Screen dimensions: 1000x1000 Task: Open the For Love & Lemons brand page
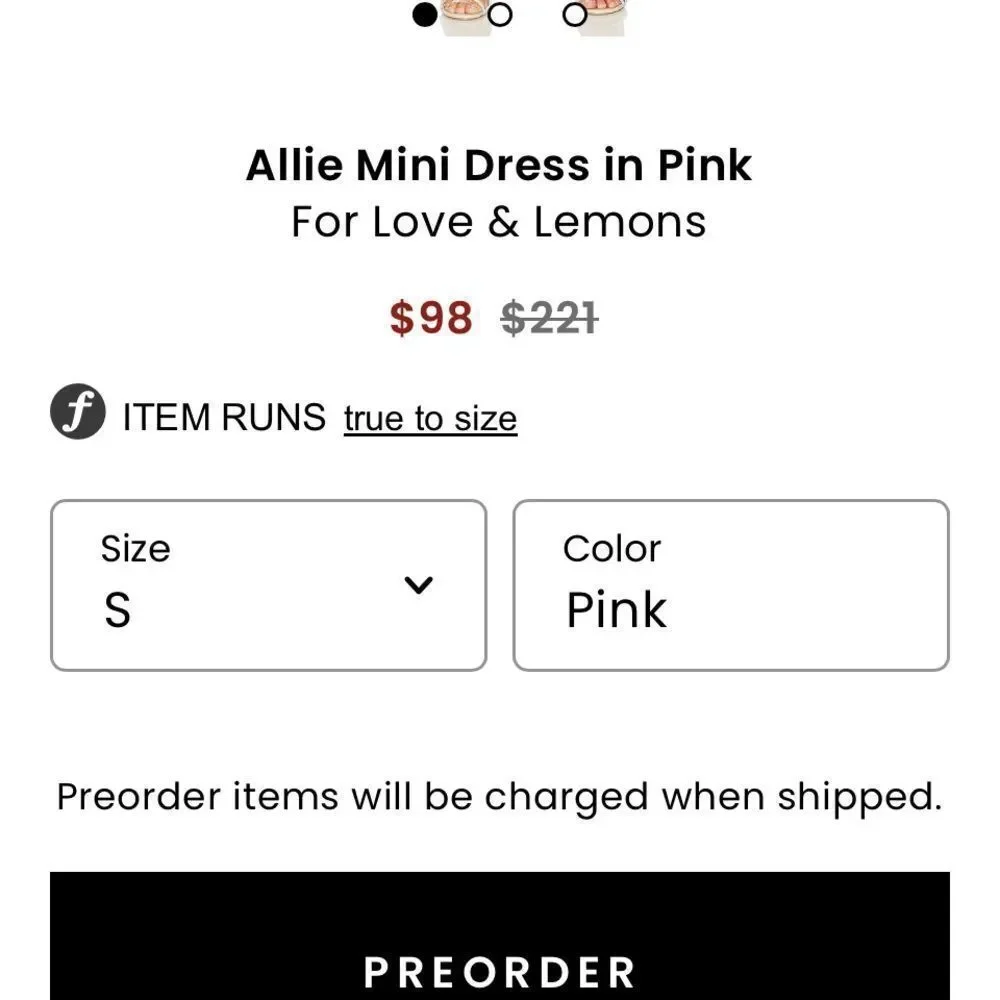tap(499, 221)
